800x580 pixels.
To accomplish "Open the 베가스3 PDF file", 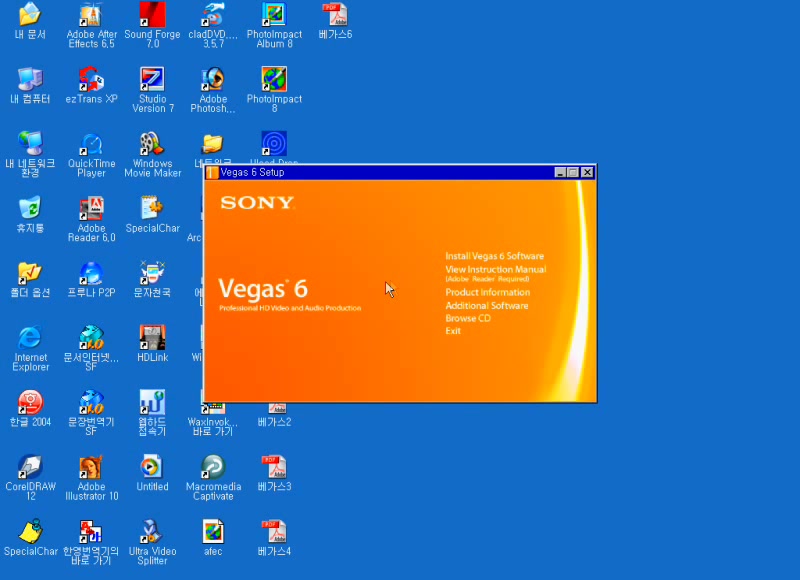I will coord(274,467).
